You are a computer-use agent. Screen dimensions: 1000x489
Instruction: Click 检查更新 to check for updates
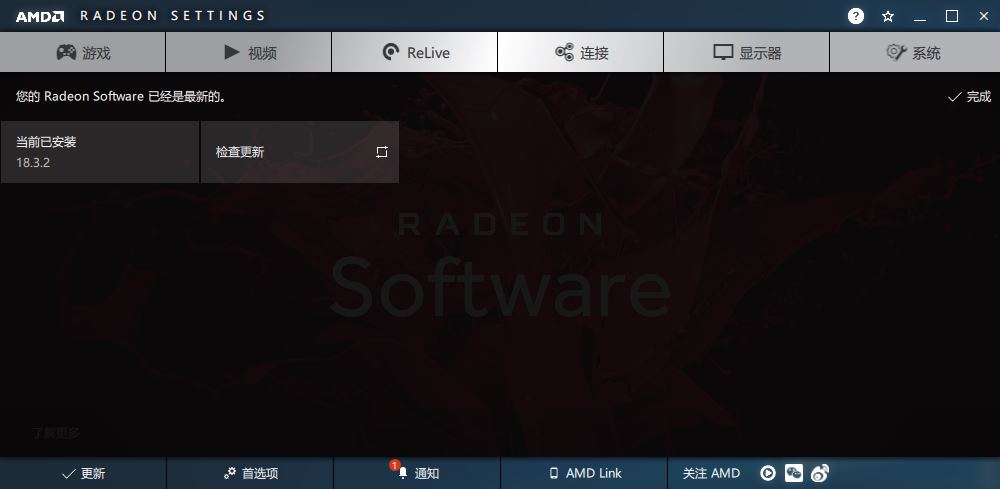click(x=300, y=152)
